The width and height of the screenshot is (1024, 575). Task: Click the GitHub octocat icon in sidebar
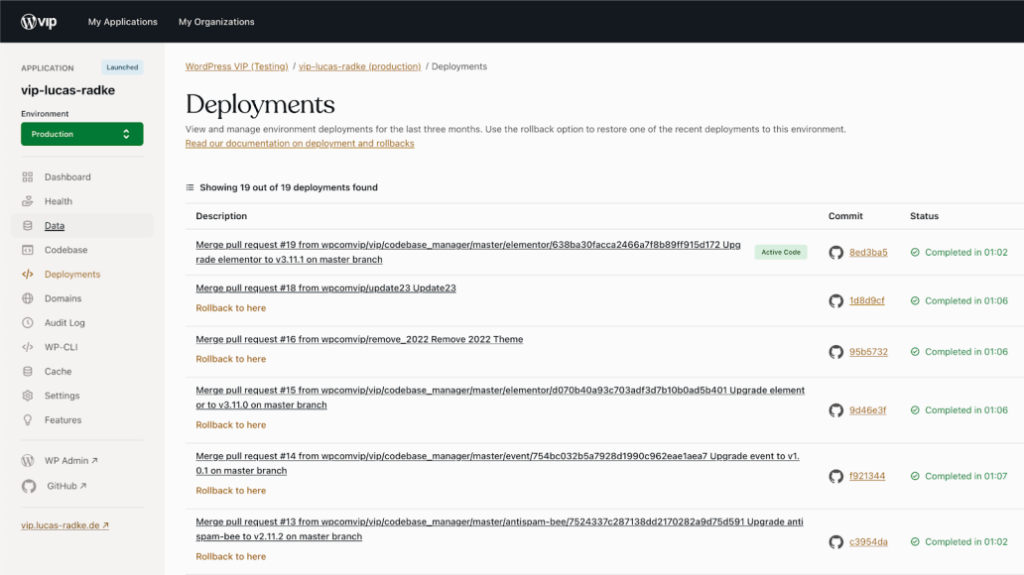29,486
